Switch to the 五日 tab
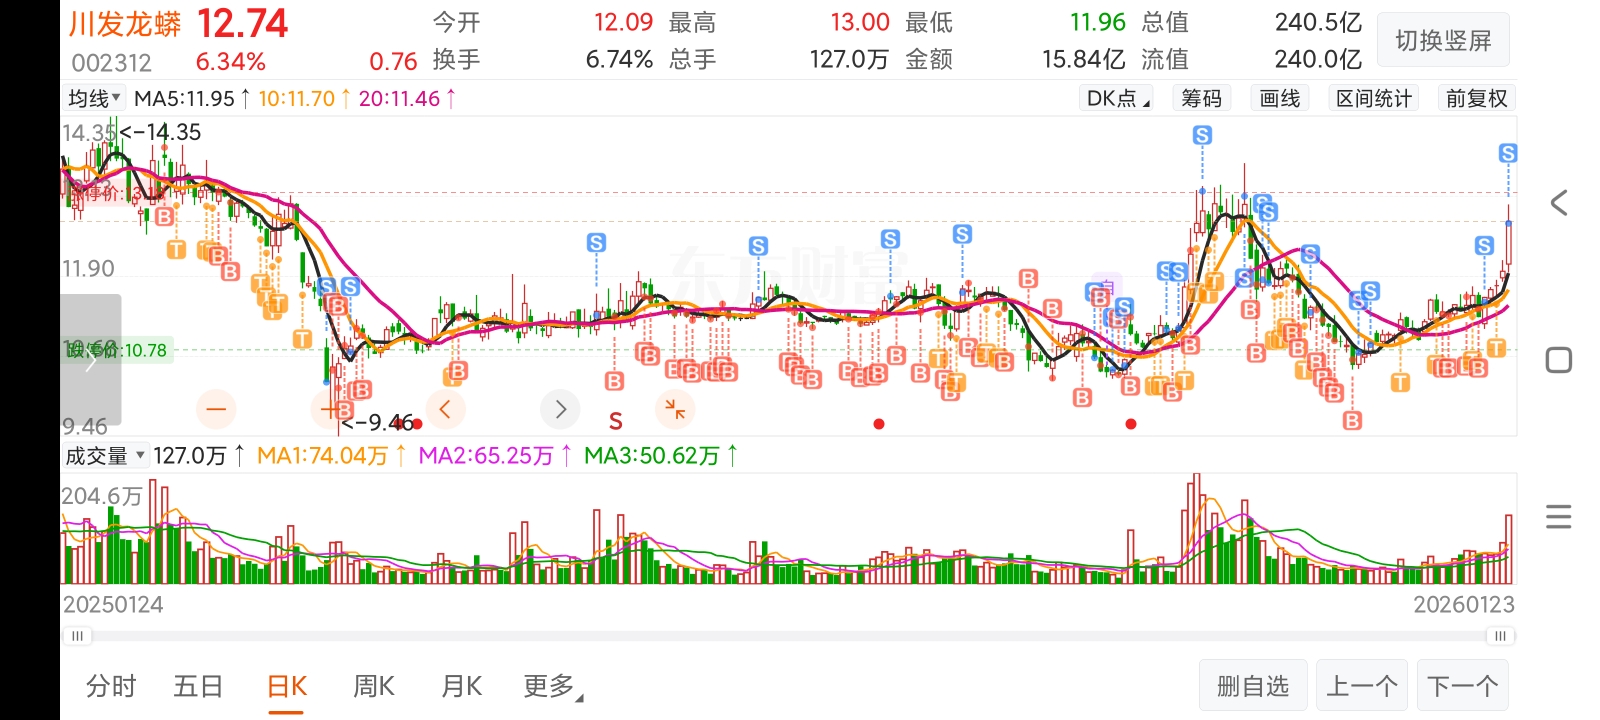1600x720 pixels. point(198,686)
